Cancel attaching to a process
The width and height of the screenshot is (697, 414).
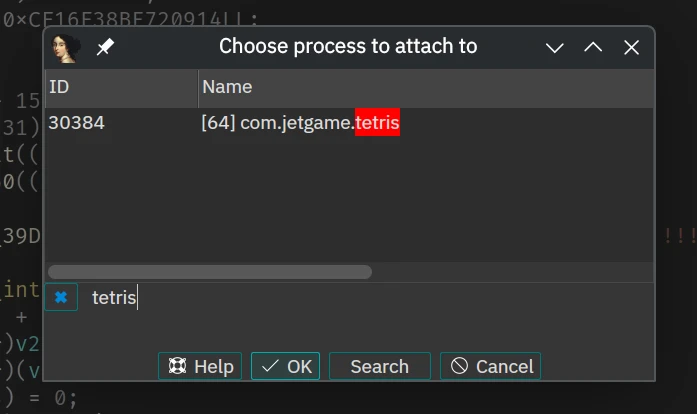(x=490, y=366)
